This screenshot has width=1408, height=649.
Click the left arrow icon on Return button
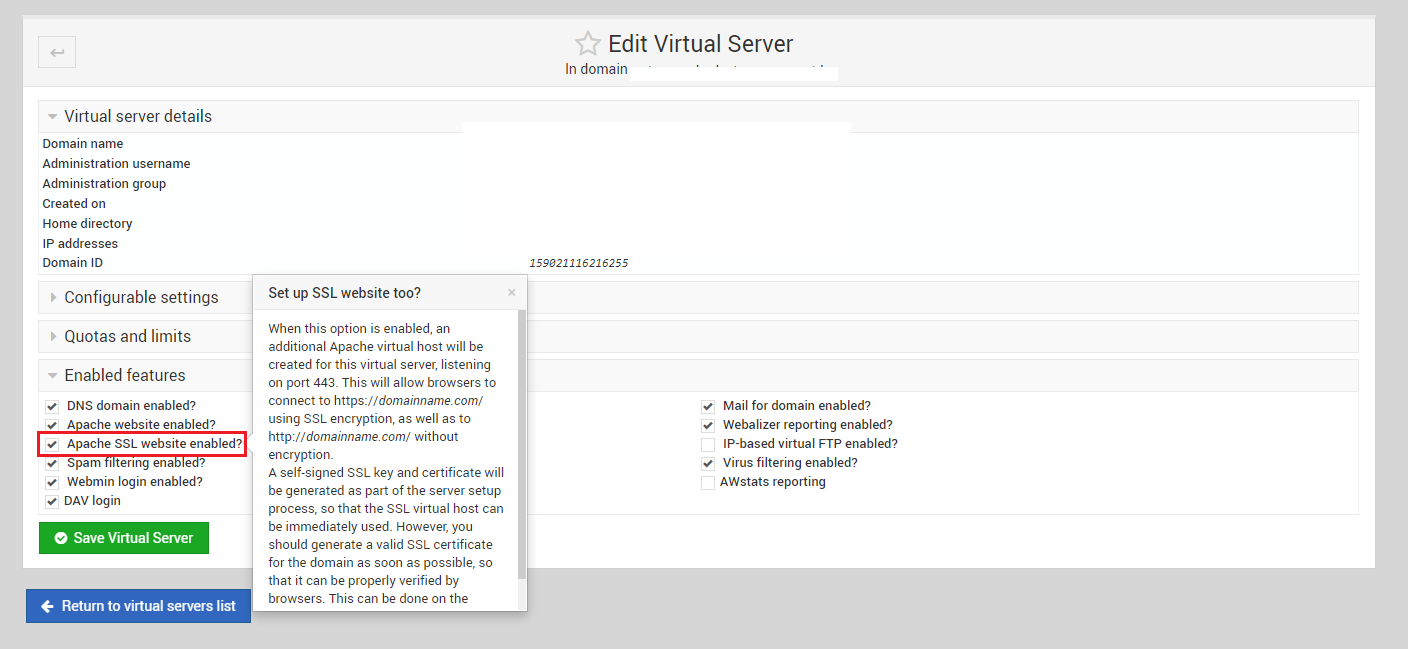tap(49, 605)
